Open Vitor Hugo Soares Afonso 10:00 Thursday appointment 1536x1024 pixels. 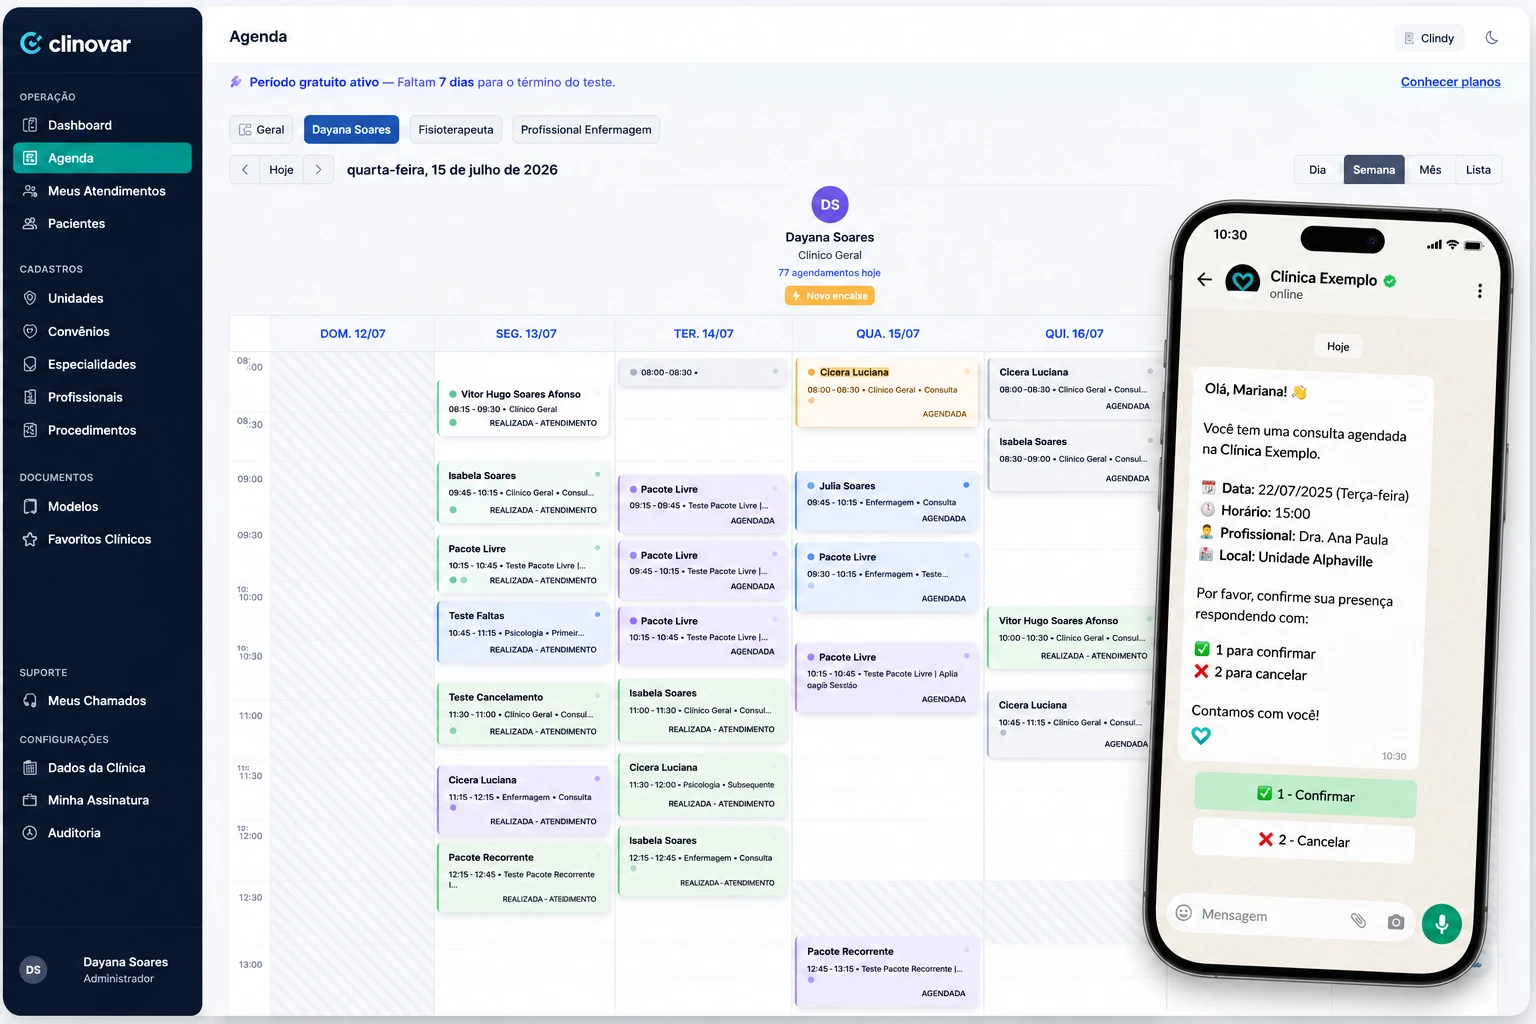1073,638
